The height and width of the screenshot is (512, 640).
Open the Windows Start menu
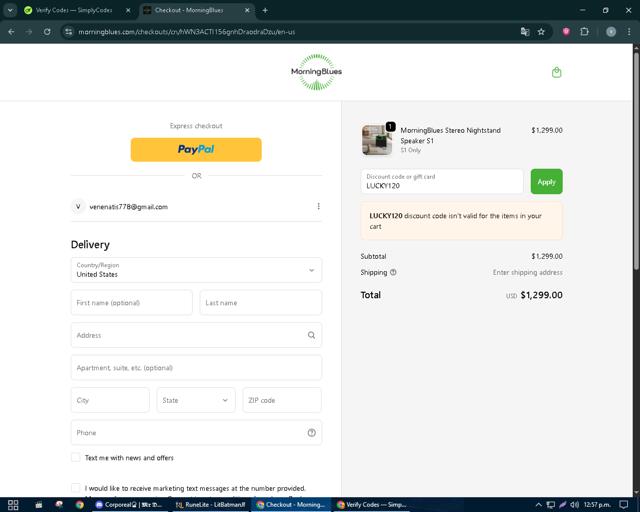click(x=13, y=505)
